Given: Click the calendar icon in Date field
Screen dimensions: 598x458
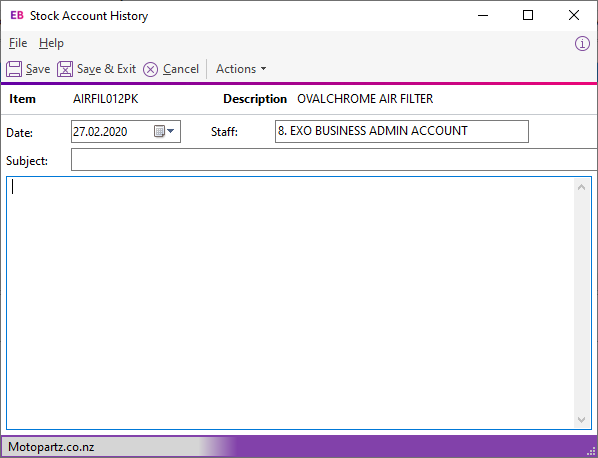Looking at the screenshot, I should tap(159, 132).
